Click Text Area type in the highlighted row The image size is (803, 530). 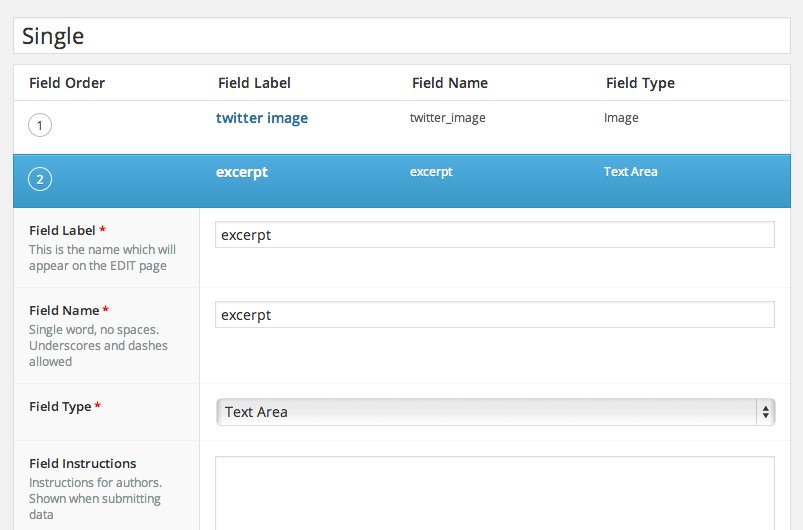pos(630,172)
